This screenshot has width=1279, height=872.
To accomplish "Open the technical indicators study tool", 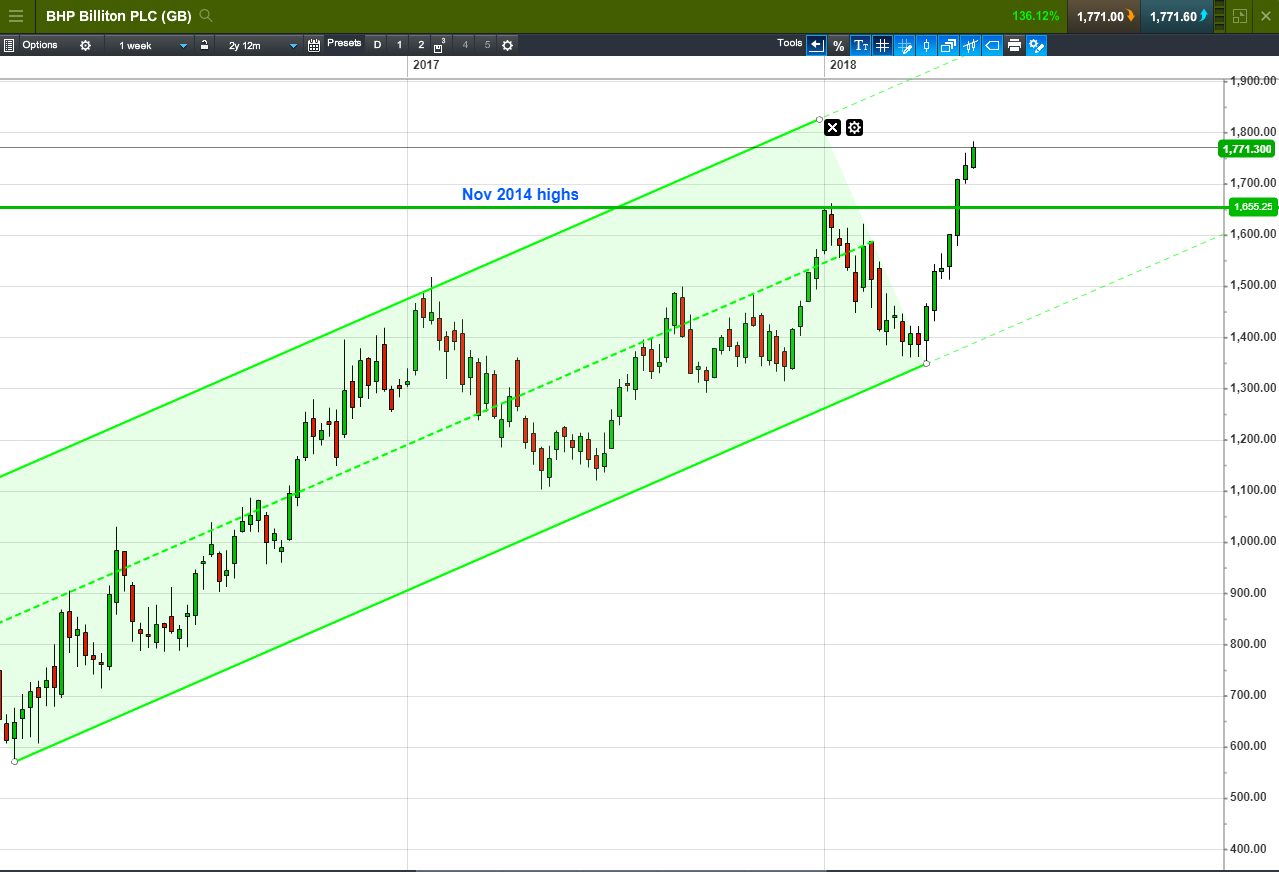I will [970, 45].
